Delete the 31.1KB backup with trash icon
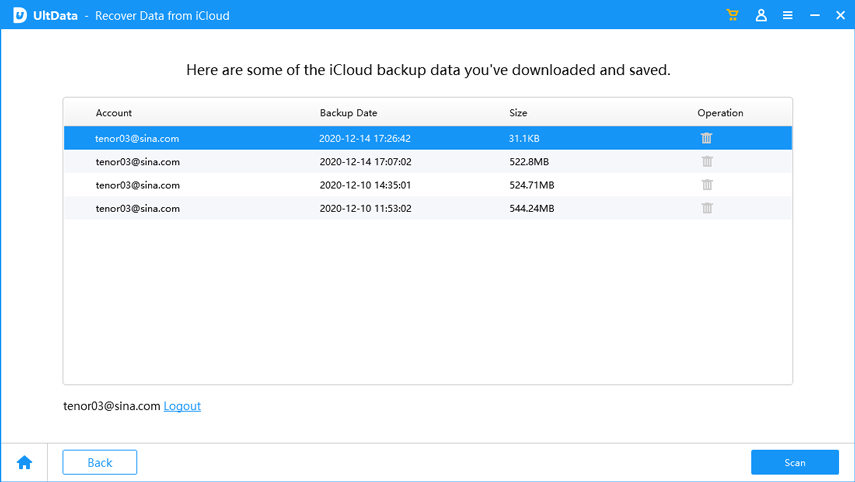This screenshot has height=482, width=855. tap(707, 138)
